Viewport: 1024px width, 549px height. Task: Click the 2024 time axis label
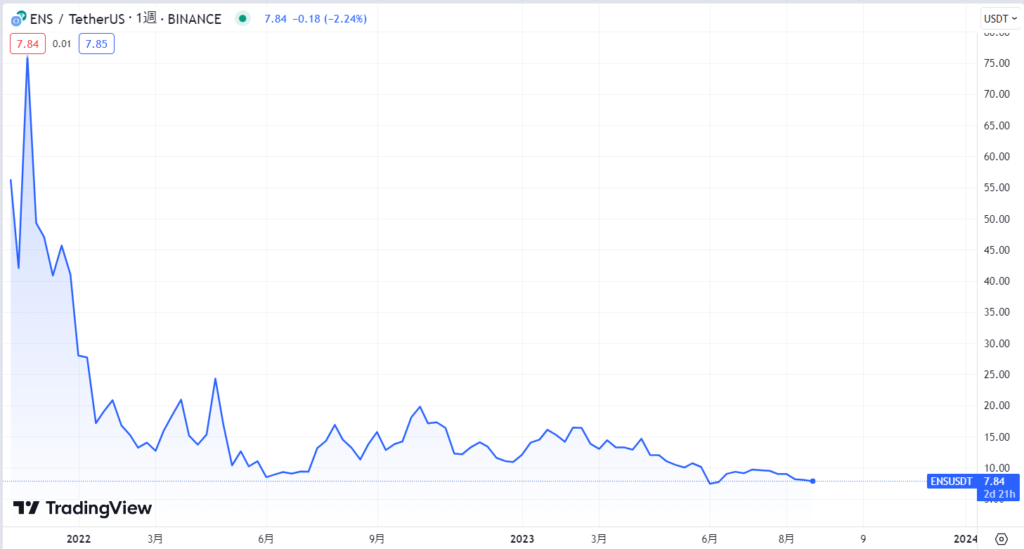965,539
